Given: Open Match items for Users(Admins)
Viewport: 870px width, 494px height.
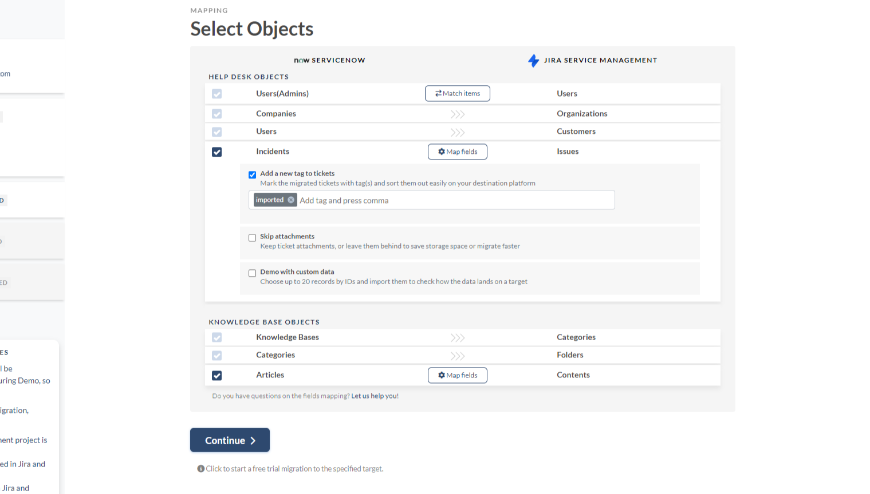Looking at the screenshot, I should pos(457,94).
